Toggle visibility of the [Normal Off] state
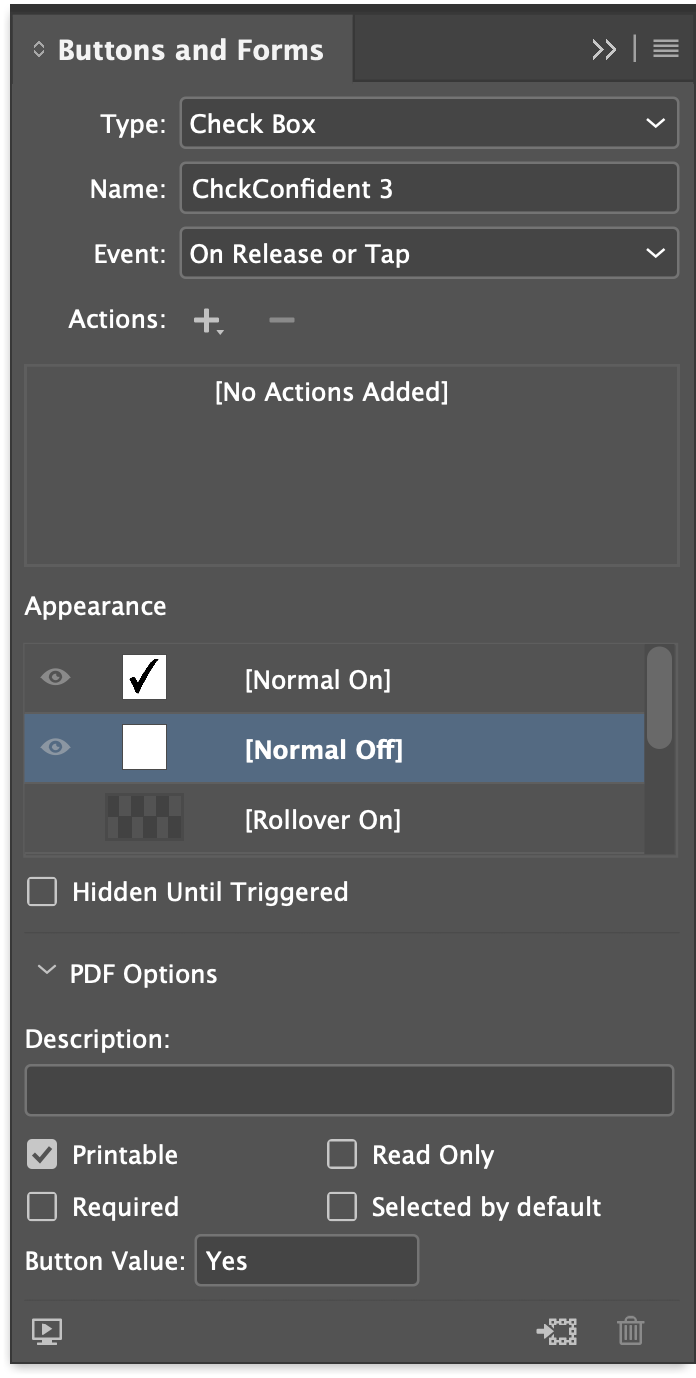The image size is (696, 1378). pos(55,747)
